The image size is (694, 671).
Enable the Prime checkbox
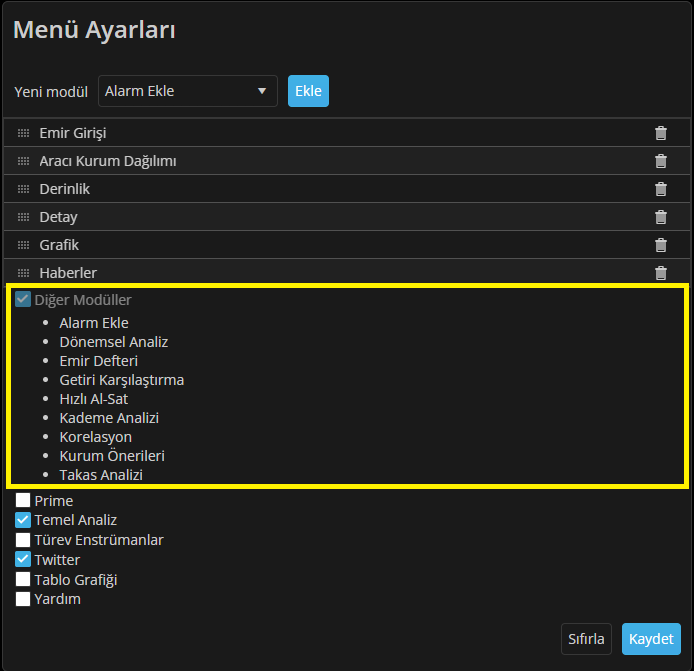coord(23,500)
